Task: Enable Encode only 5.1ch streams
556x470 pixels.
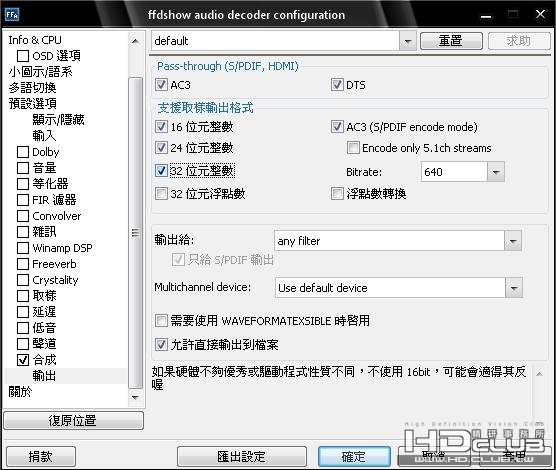Action: [x=353, y=148]
